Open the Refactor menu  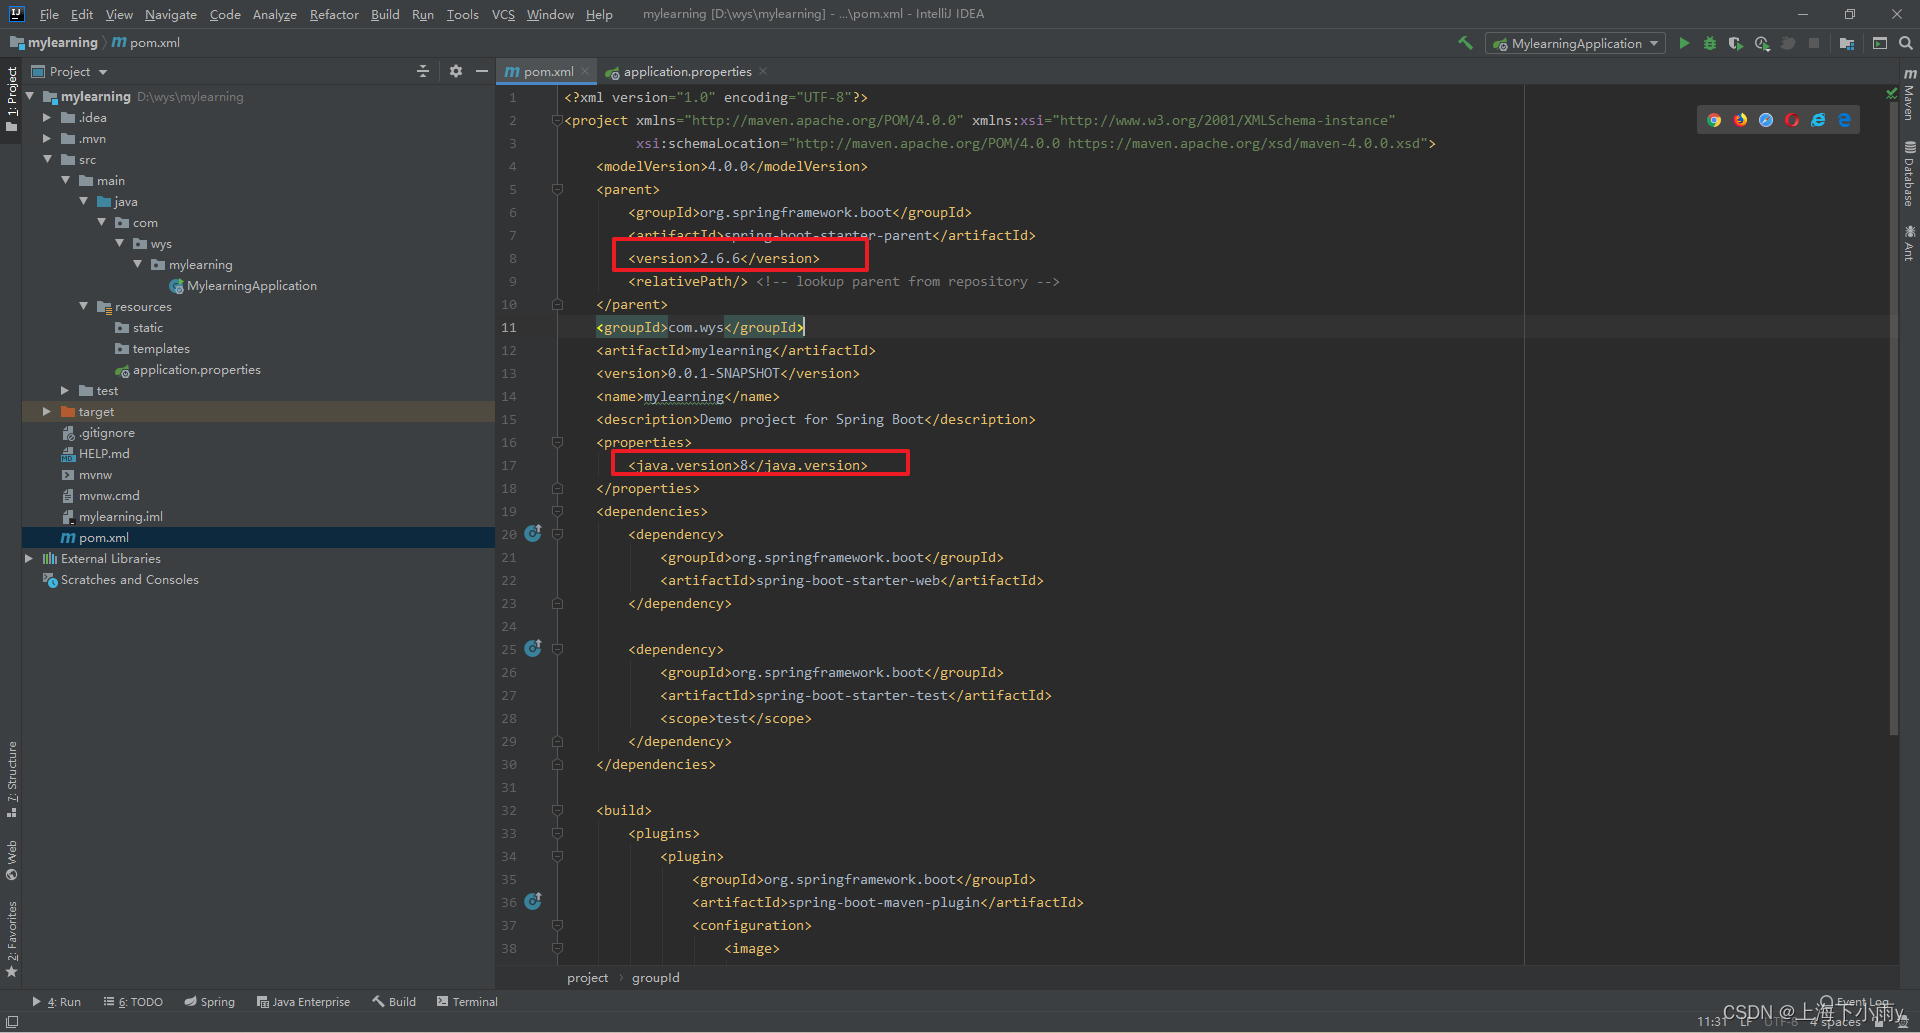point(334,14)
